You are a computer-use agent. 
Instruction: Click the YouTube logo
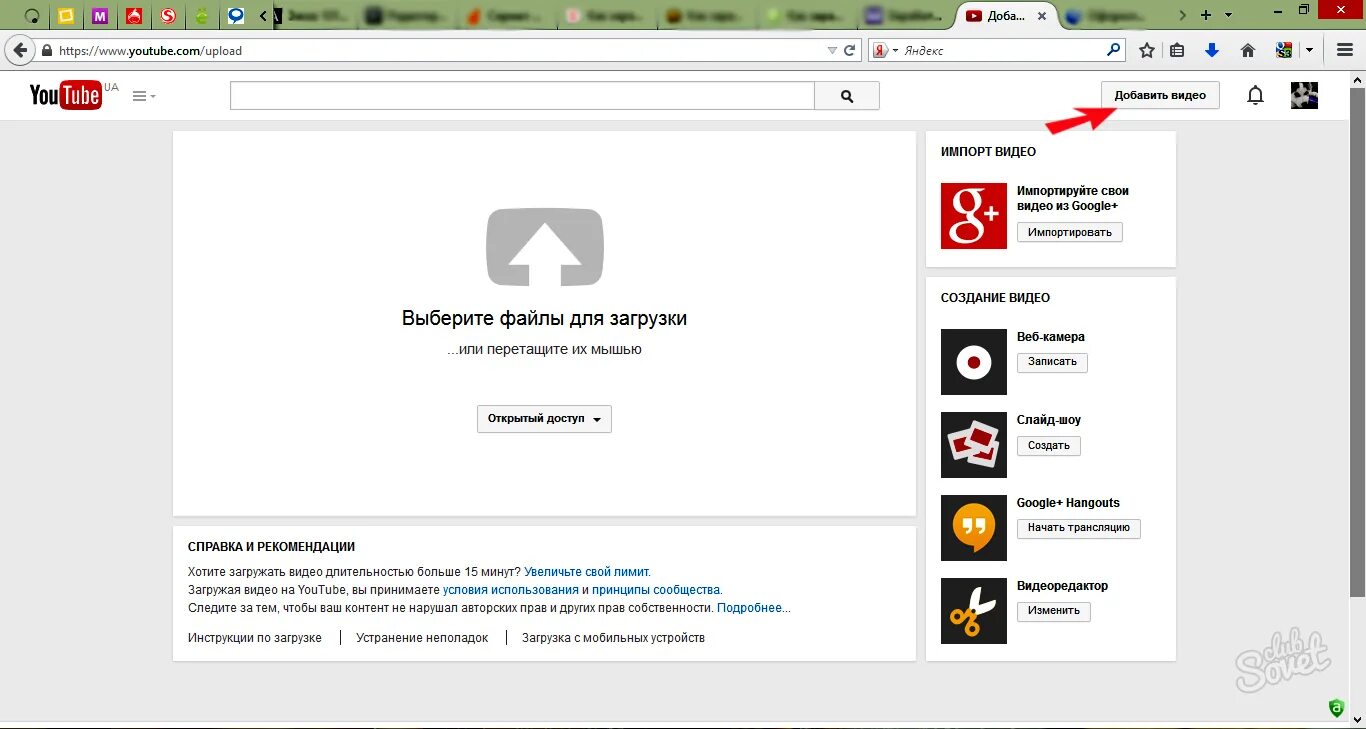point(66,95)
